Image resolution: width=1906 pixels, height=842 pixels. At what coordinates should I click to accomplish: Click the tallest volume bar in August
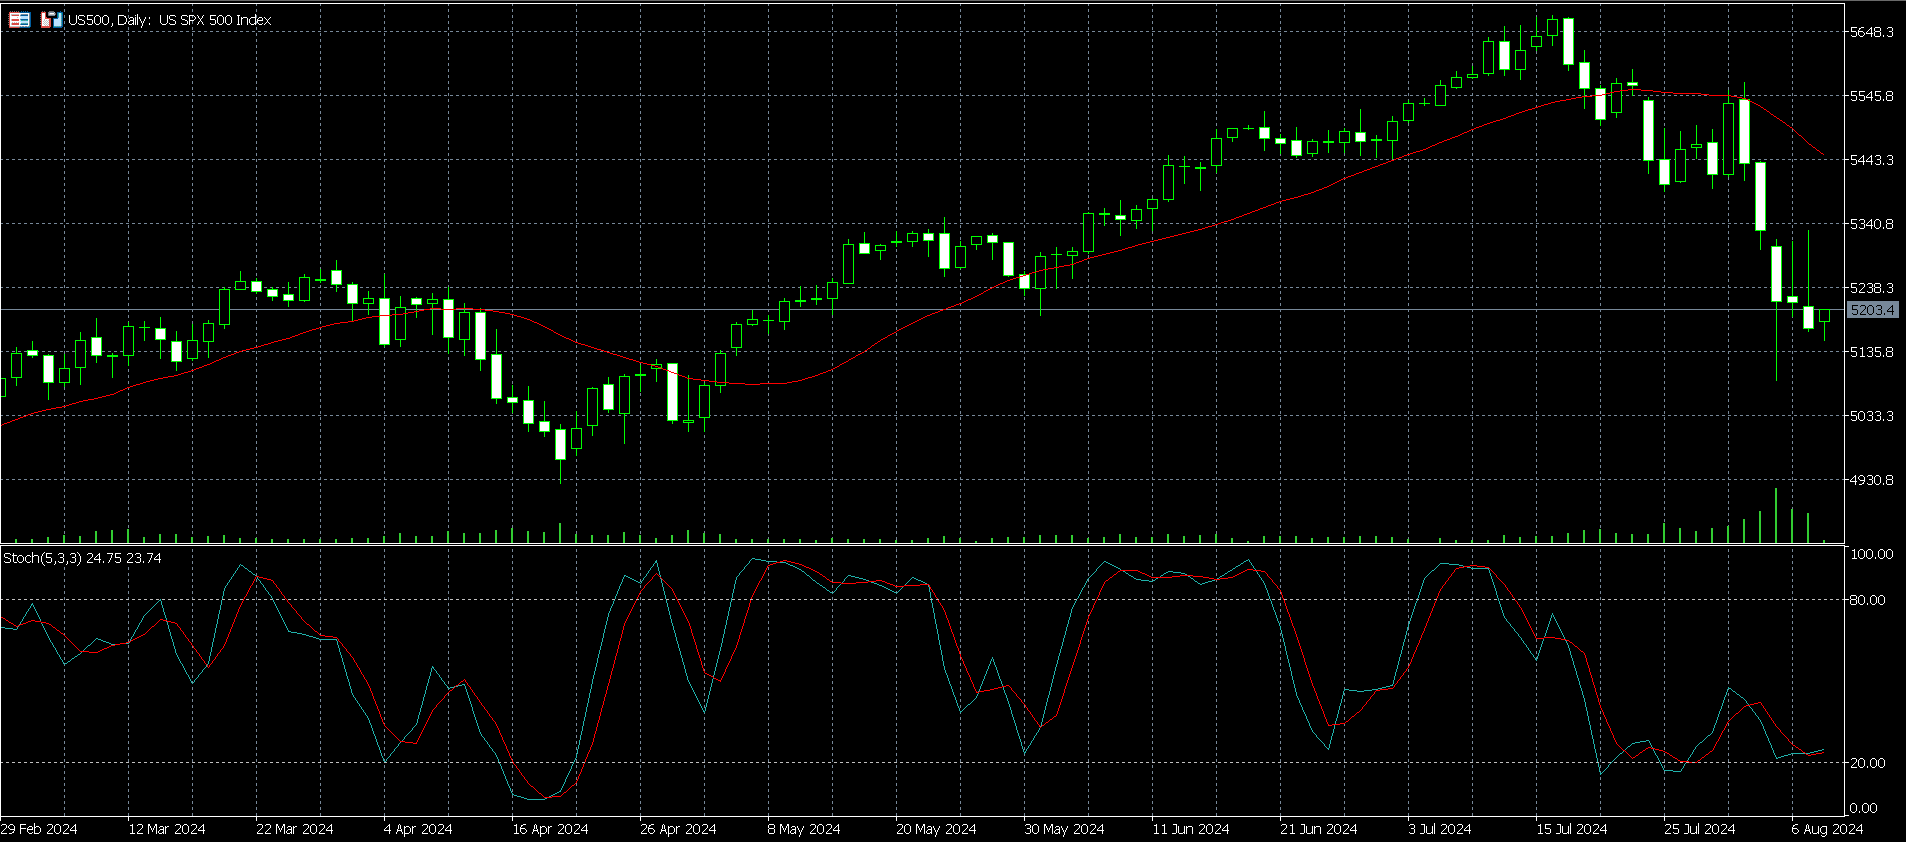point(1776,516)
